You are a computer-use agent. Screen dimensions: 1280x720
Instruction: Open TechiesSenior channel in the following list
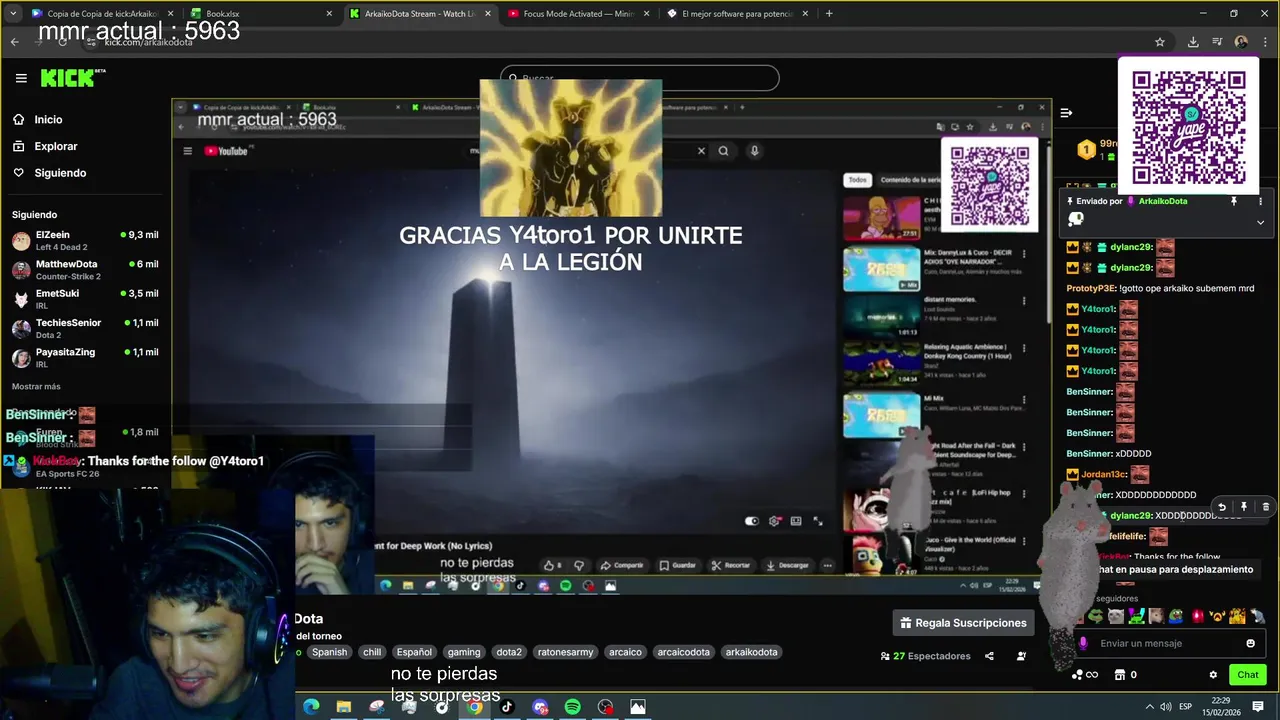85,329
